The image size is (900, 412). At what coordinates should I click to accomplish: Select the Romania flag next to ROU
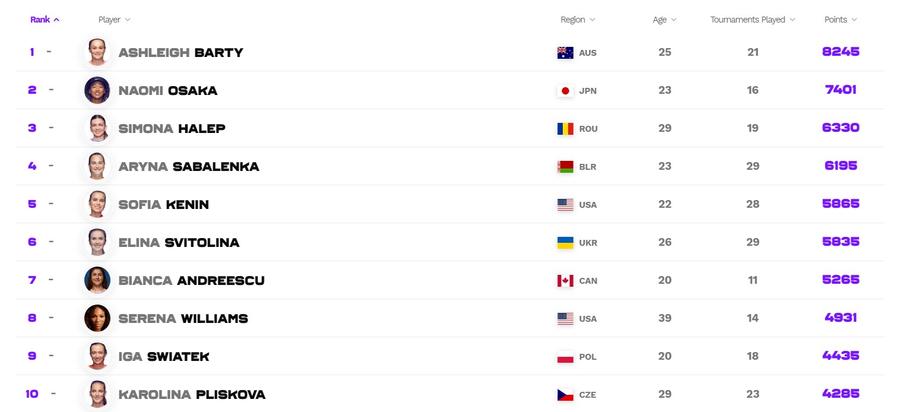pos(565,129)
